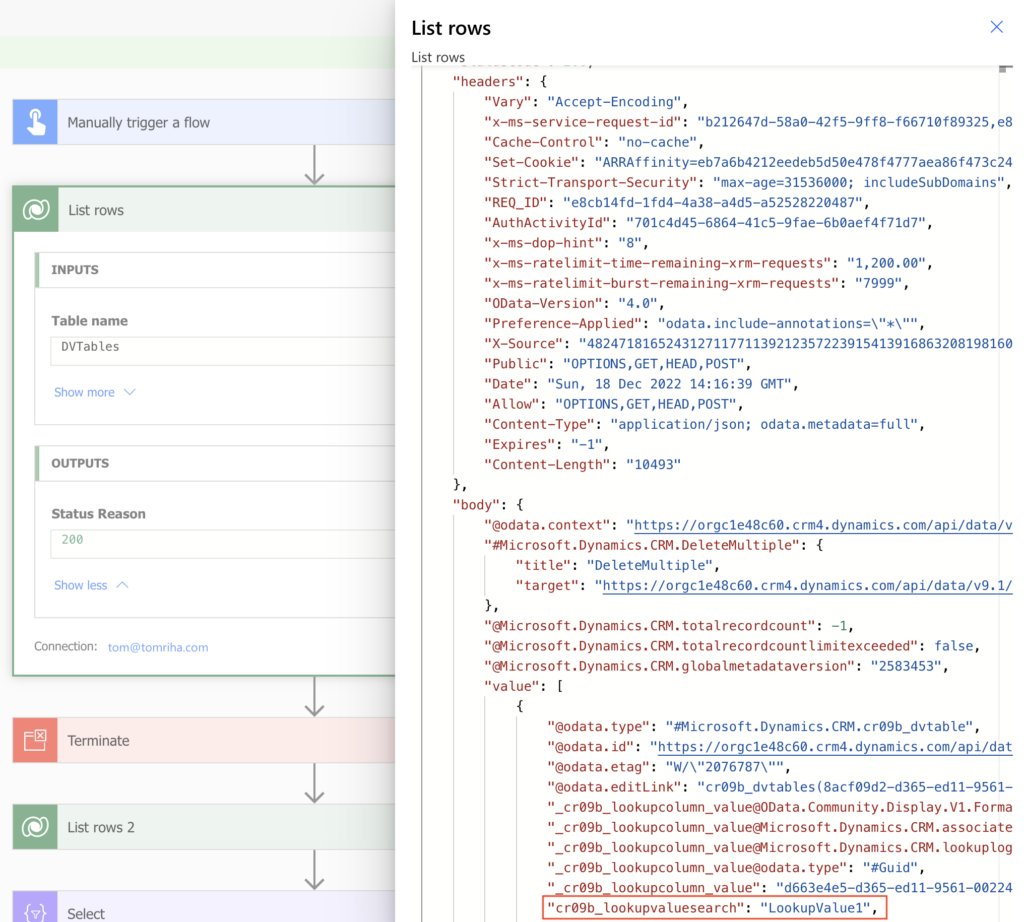Collapse outputs with Show less
Viewport: 1024px width, 922px height.
pyautogui.click(x=91, y=585)
